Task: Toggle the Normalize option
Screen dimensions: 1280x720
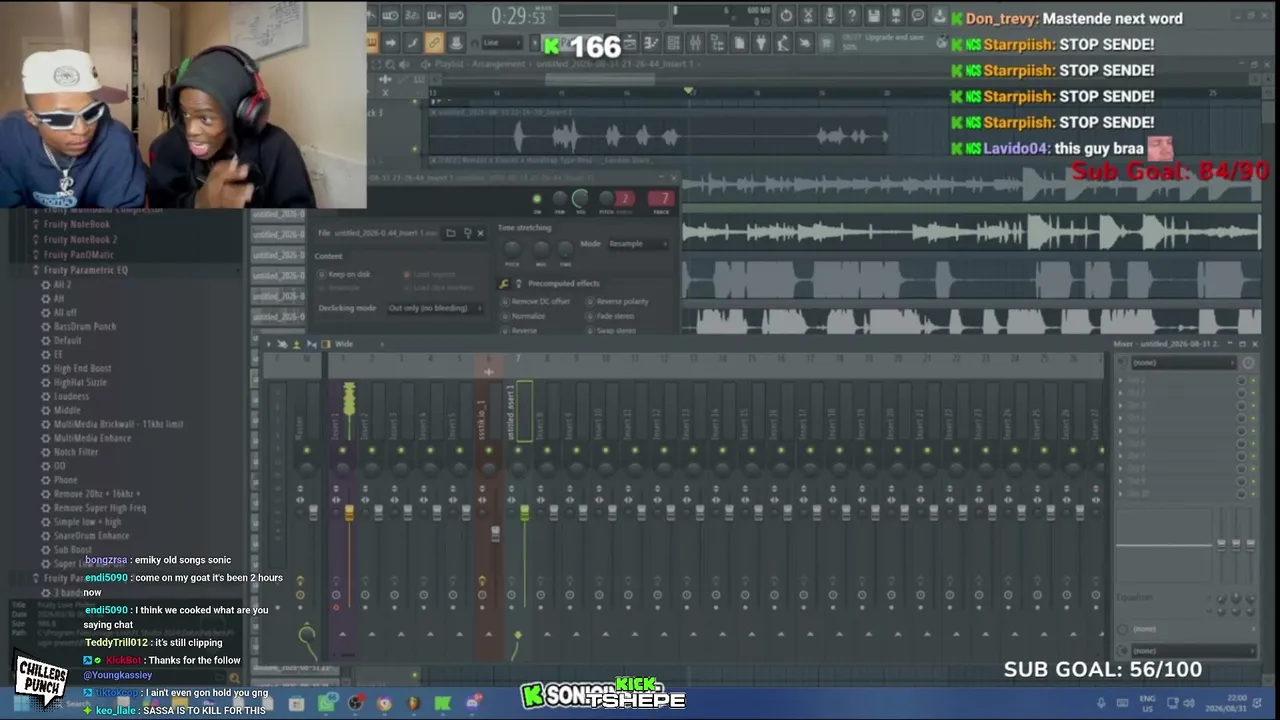Action: pos(524,316)
